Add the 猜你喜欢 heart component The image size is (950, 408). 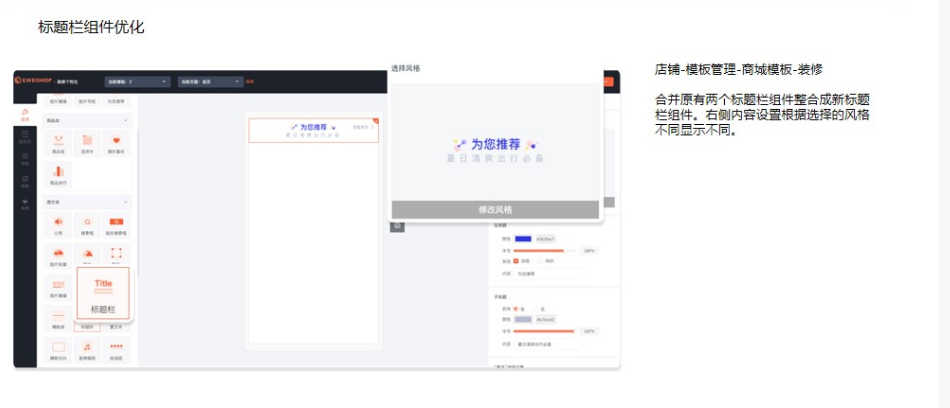[x=116, y=143]
